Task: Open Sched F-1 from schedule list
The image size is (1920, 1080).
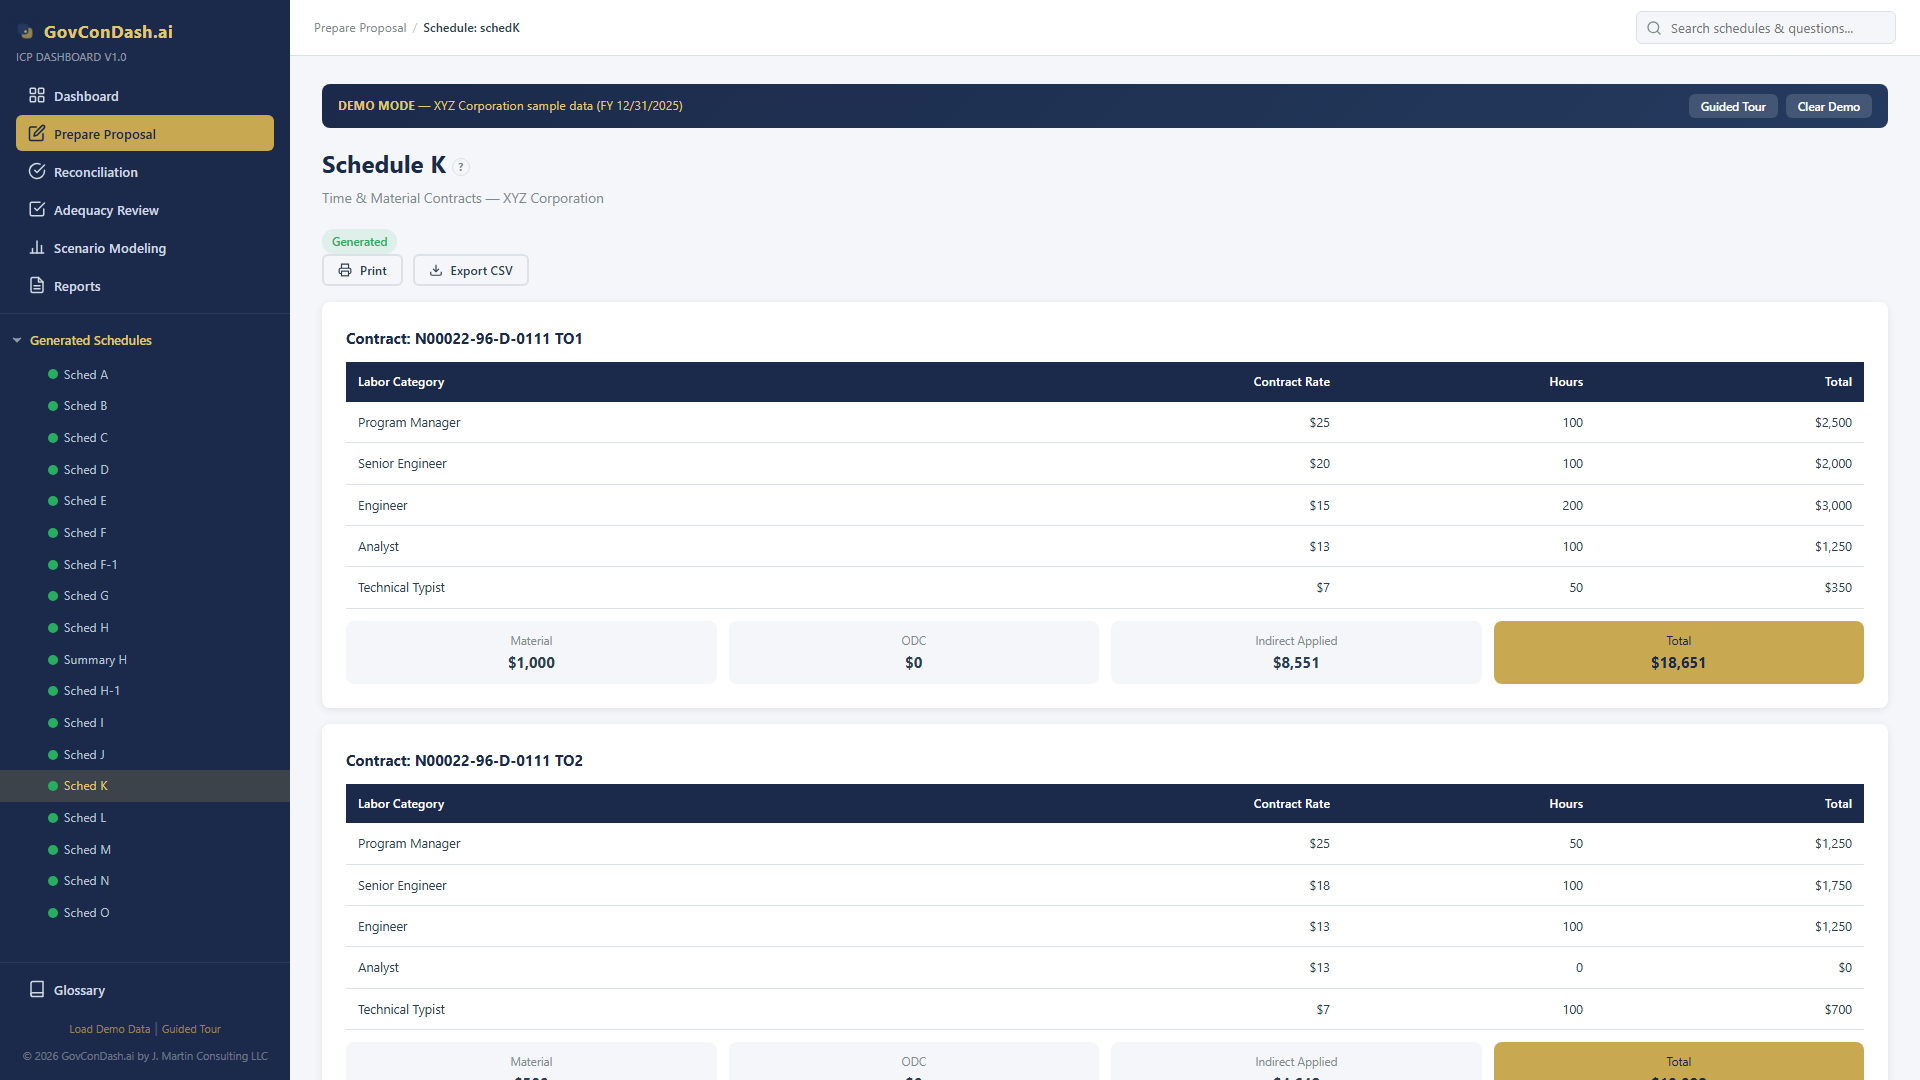Action: pyautogui.click(x=90, y=565)
